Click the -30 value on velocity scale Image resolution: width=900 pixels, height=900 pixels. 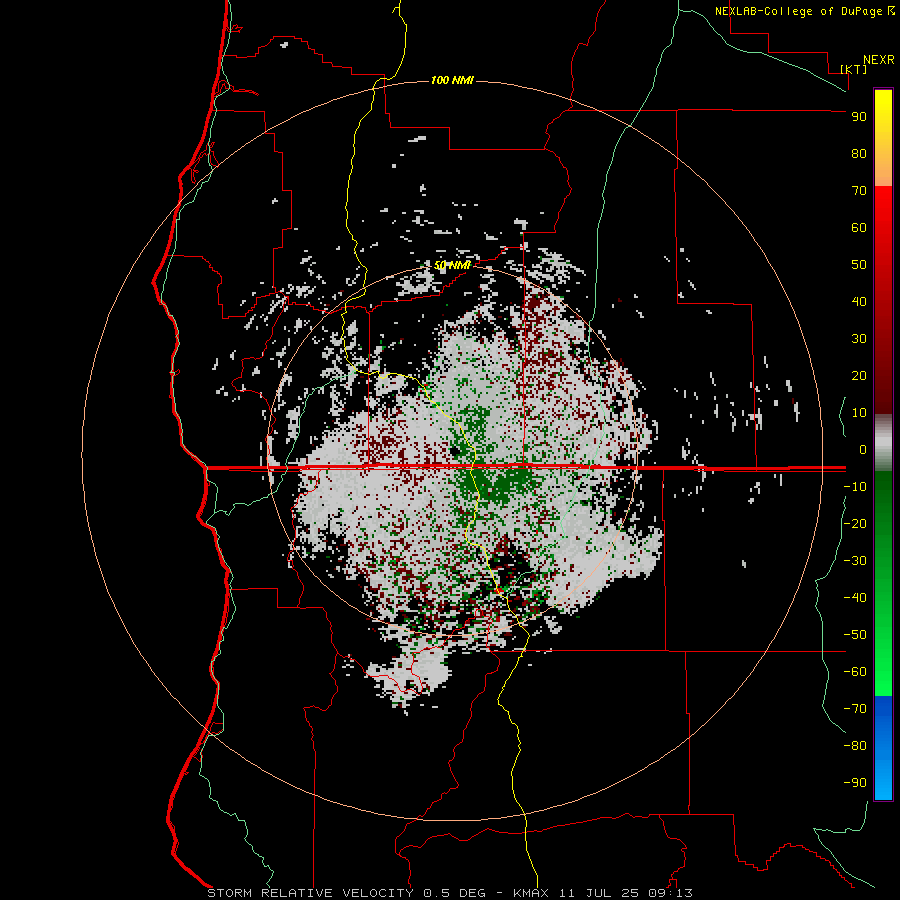(x=855, y=561)
